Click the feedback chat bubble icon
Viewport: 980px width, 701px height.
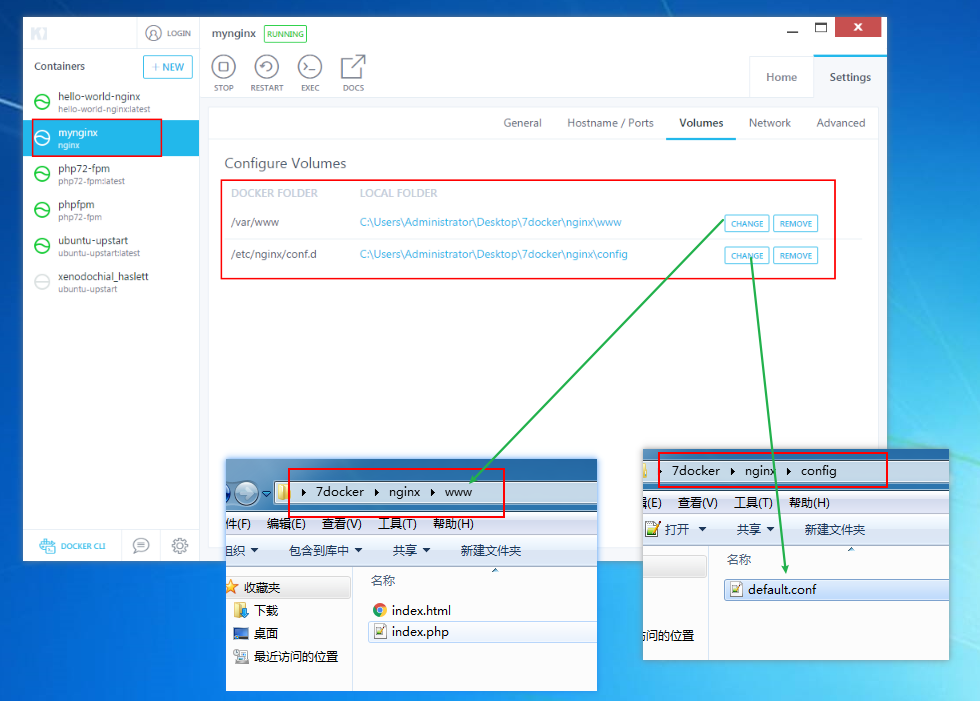[140, 545]
